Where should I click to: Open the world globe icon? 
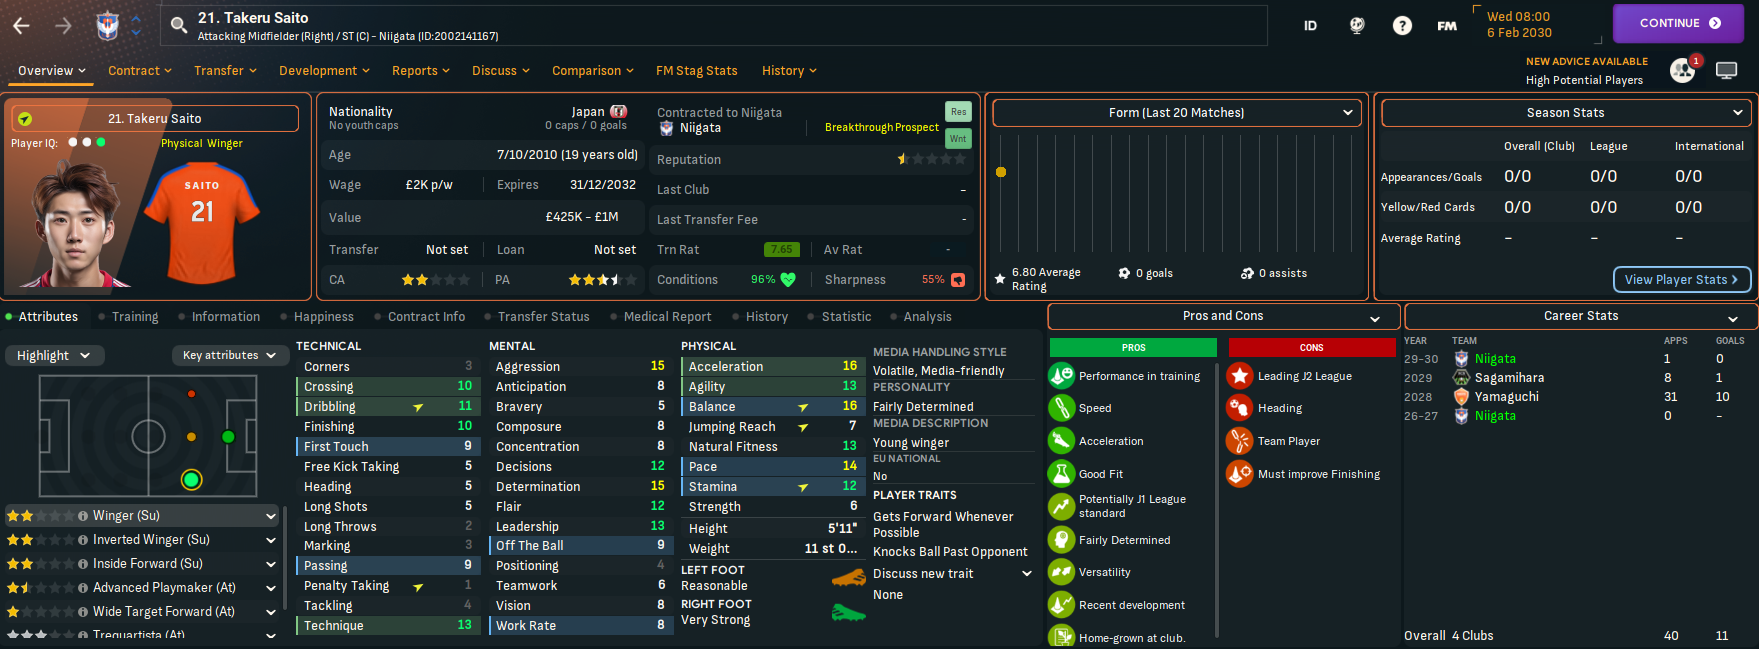pyautogui.click(x=1357, y=26)
